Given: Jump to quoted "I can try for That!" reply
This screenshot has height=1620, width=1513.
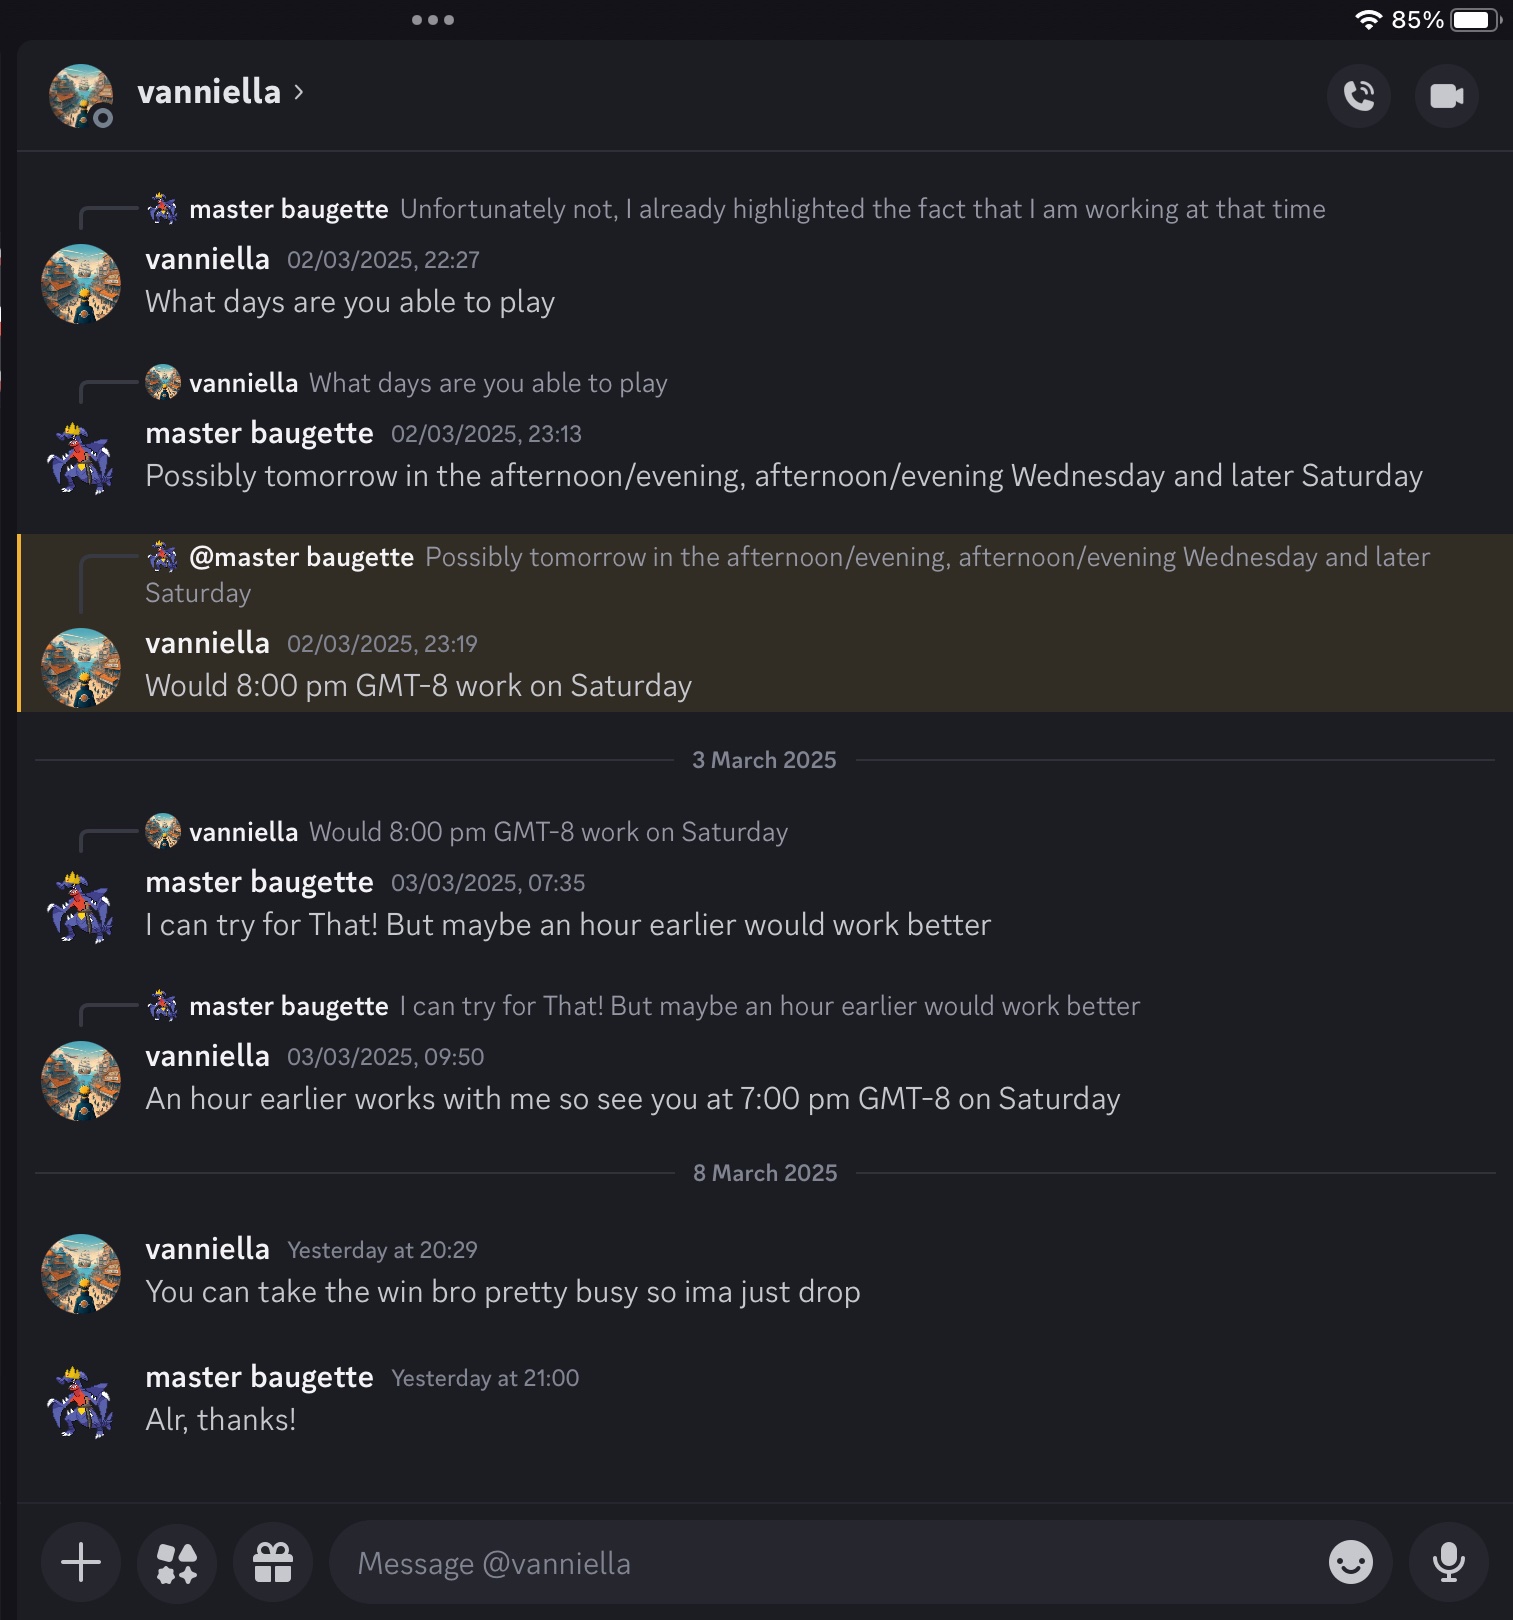Looking at the screenshot, I should coord(769,1006).
